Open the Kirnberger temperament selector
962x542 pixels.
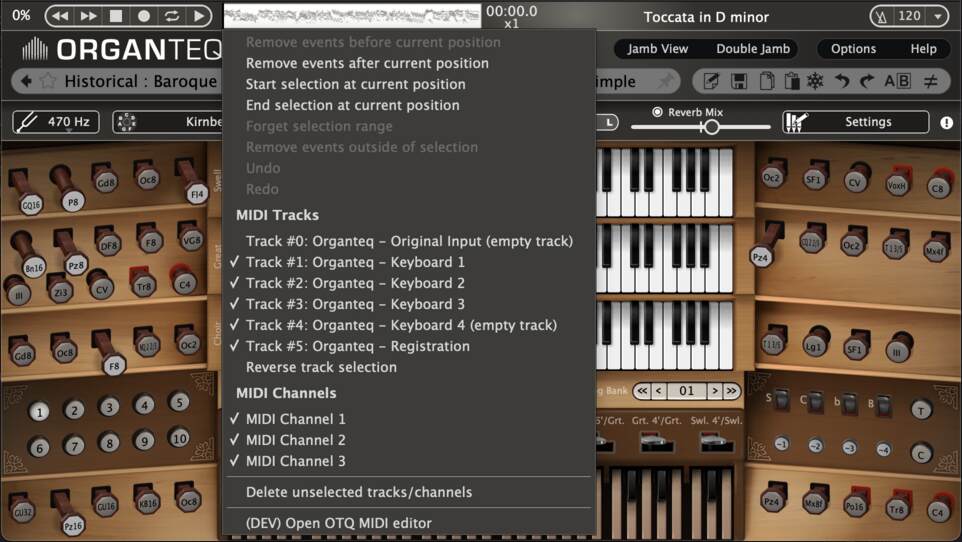pyautogui.click(x=167, y=122)
